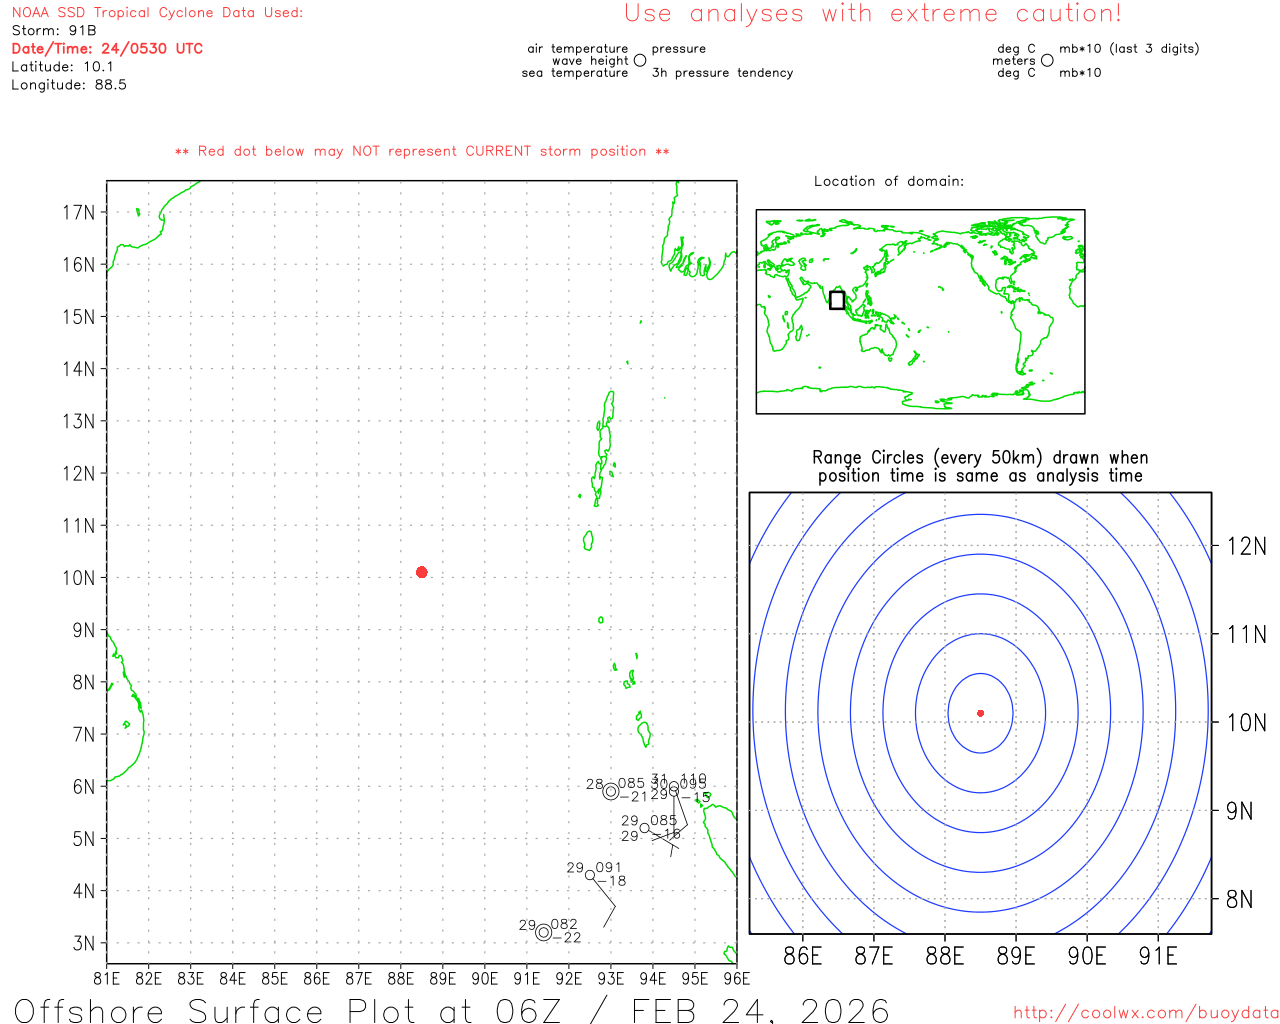Click the '89E' label under range circles plot
This screenshot has width=1280, height=1024.
pos(1016,956)
